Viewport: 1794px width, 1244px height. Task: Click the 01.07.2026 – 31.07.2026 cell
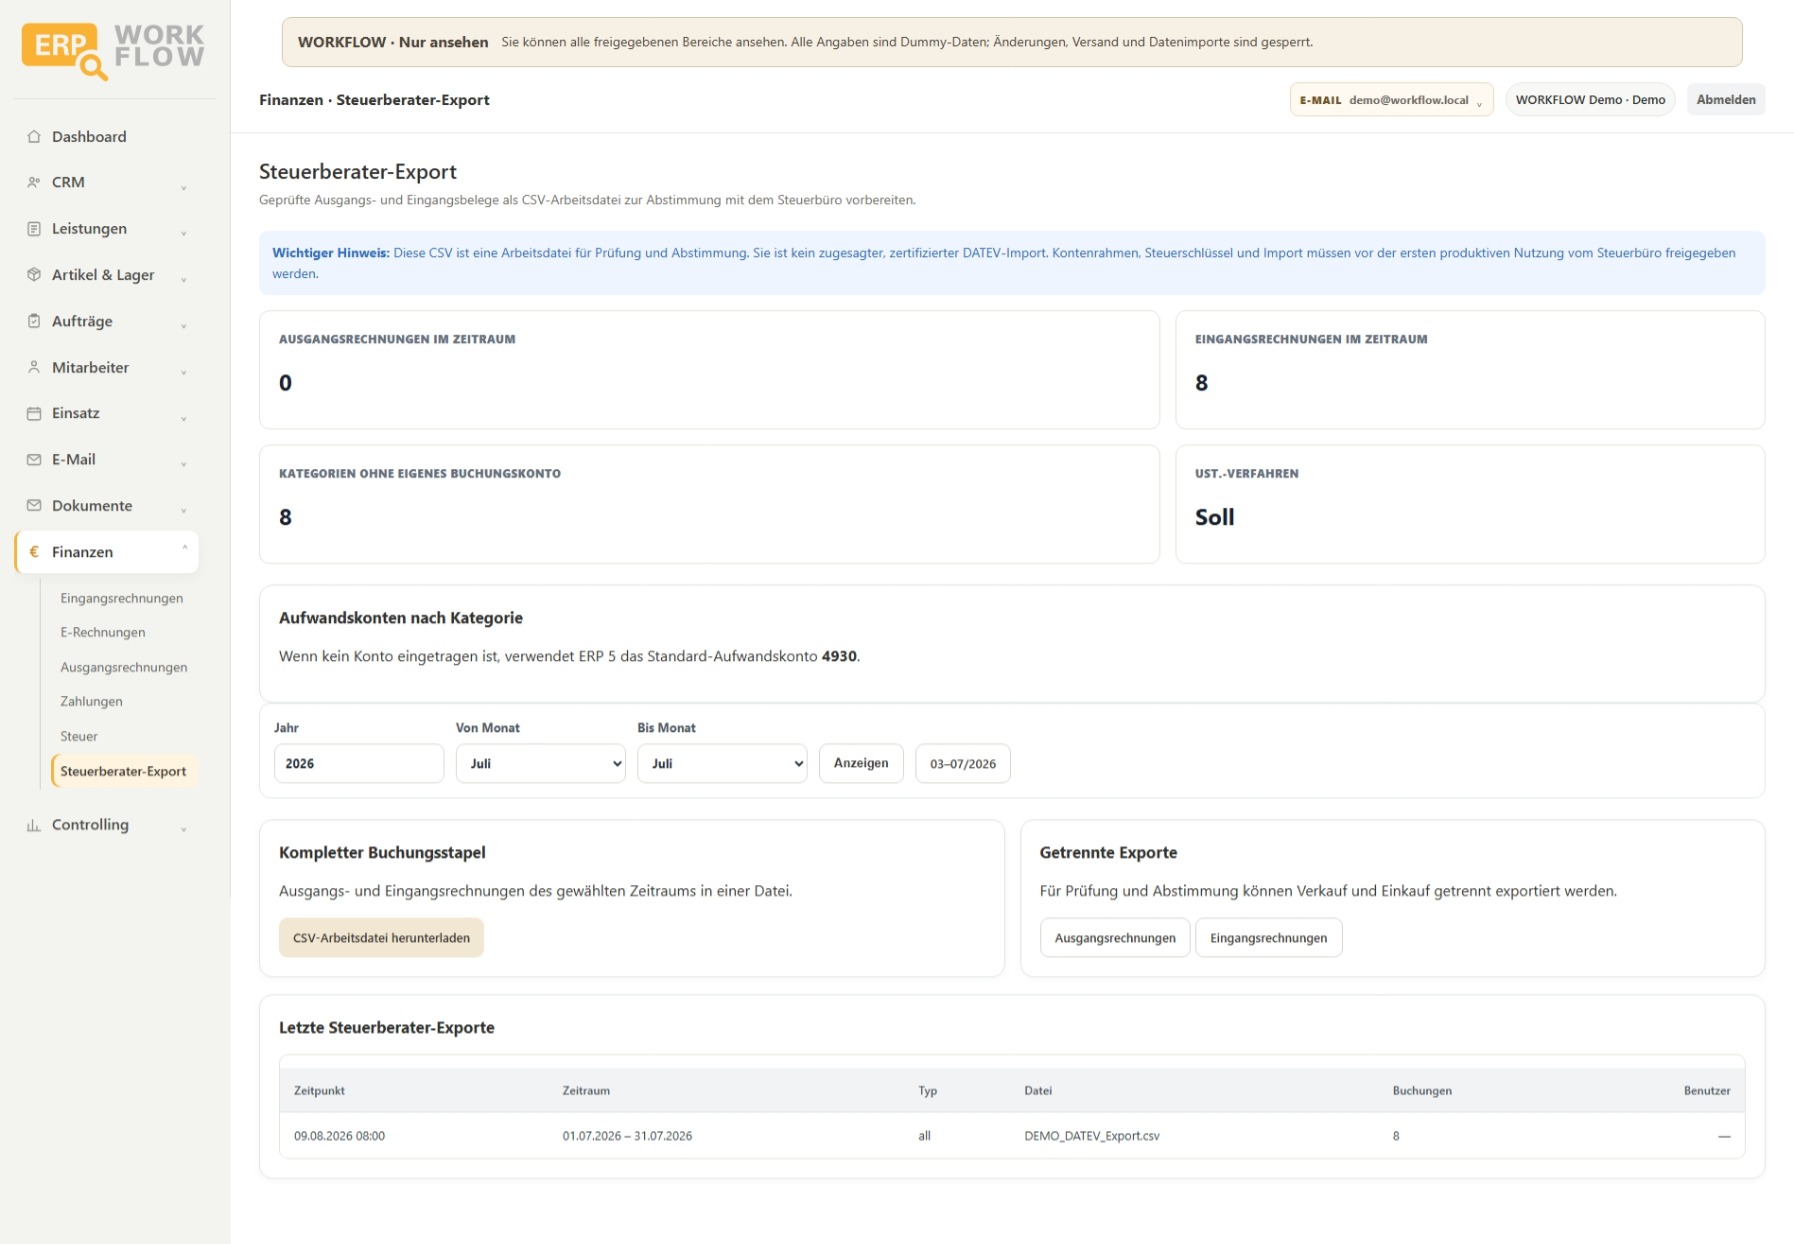627,1136
